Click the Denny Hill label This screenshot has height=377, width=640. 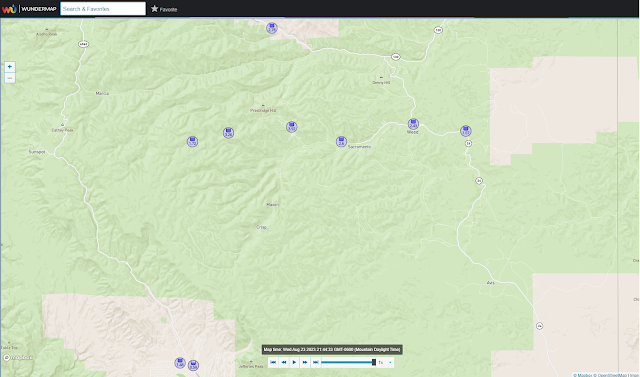click(x=381, y=82)
